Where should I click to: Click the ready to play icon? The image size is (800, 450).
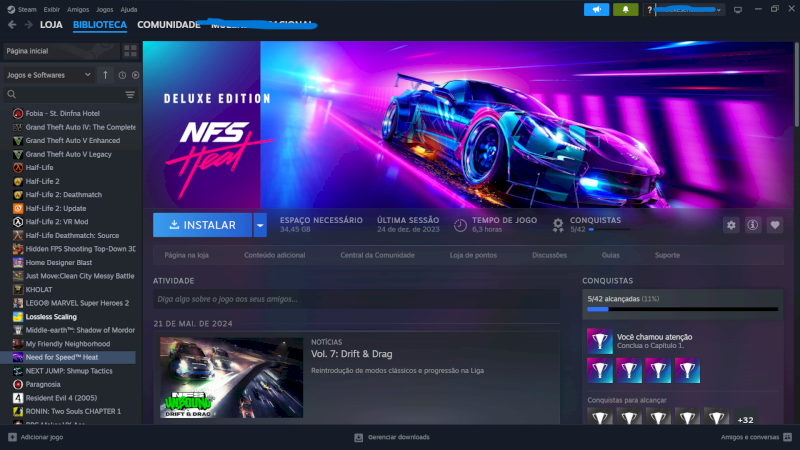click(135, 75)
